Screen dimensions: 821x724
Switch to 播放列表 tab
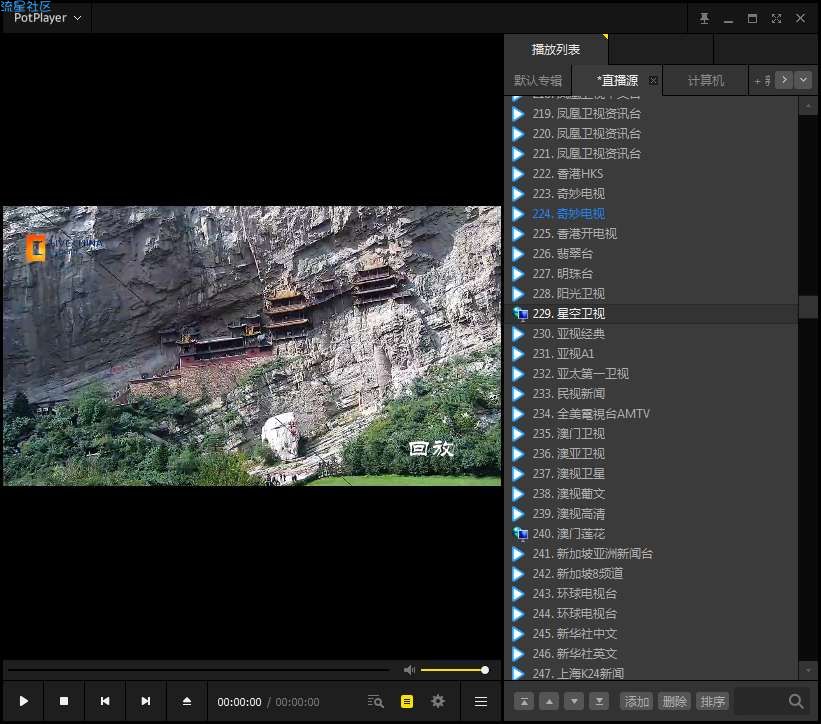556,50
